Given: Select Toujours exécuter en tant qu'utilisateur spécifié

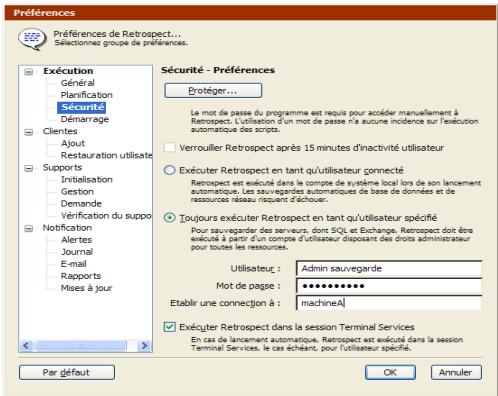Looking at the screenshot, I should coord(170,218).
